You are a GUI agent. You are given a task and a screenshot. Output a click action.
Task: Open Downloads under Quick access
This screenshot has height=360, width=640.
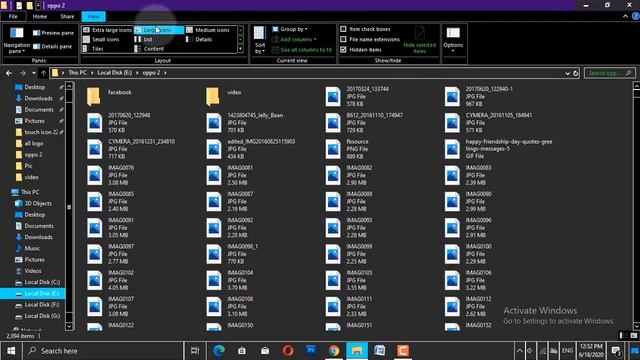(34, 98)
